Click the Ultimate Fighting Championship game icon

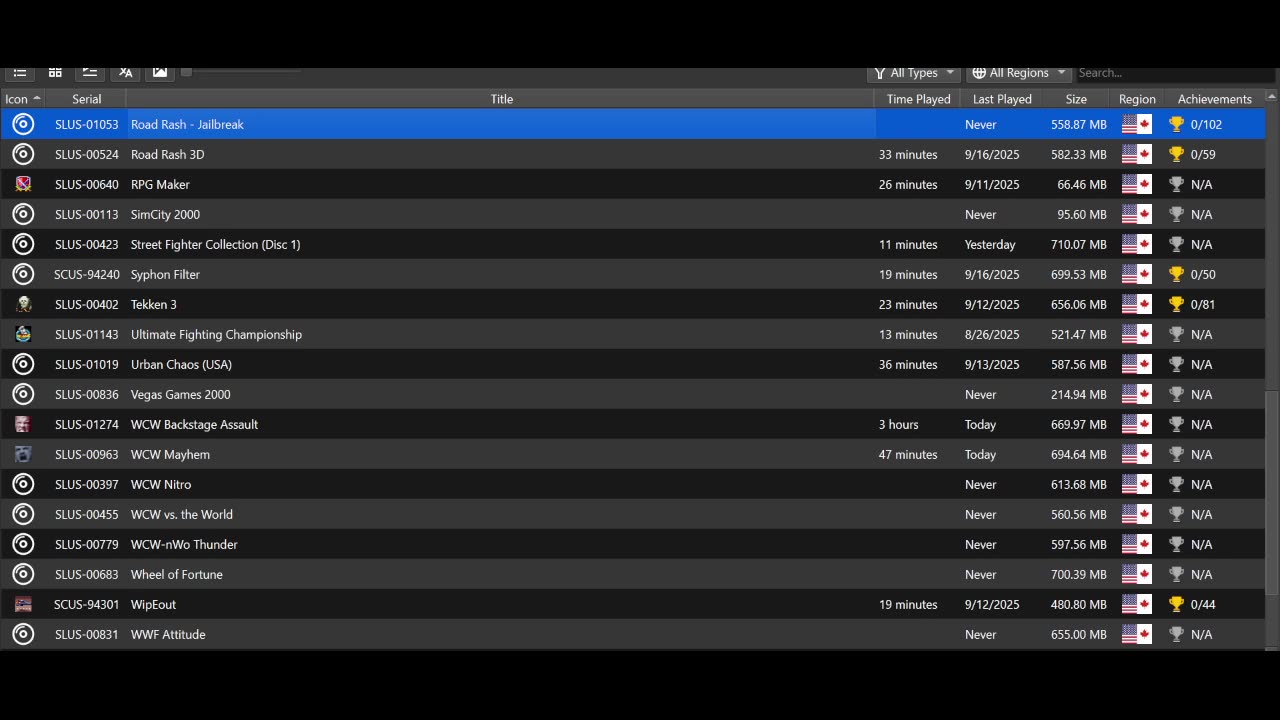pyautogui.click(x=23, y=334)
